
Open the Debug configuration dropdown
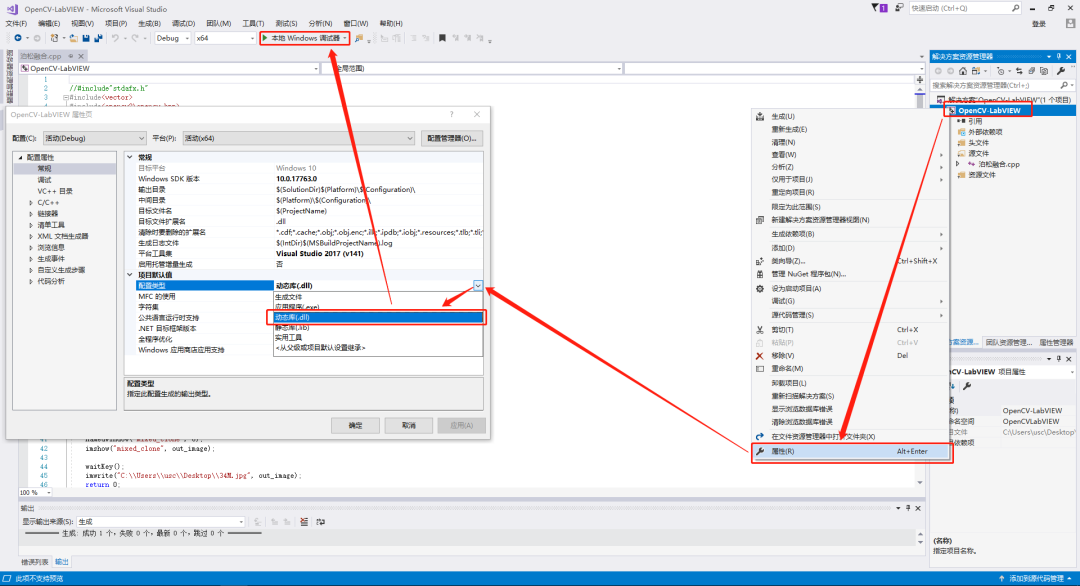pos(186,38)
